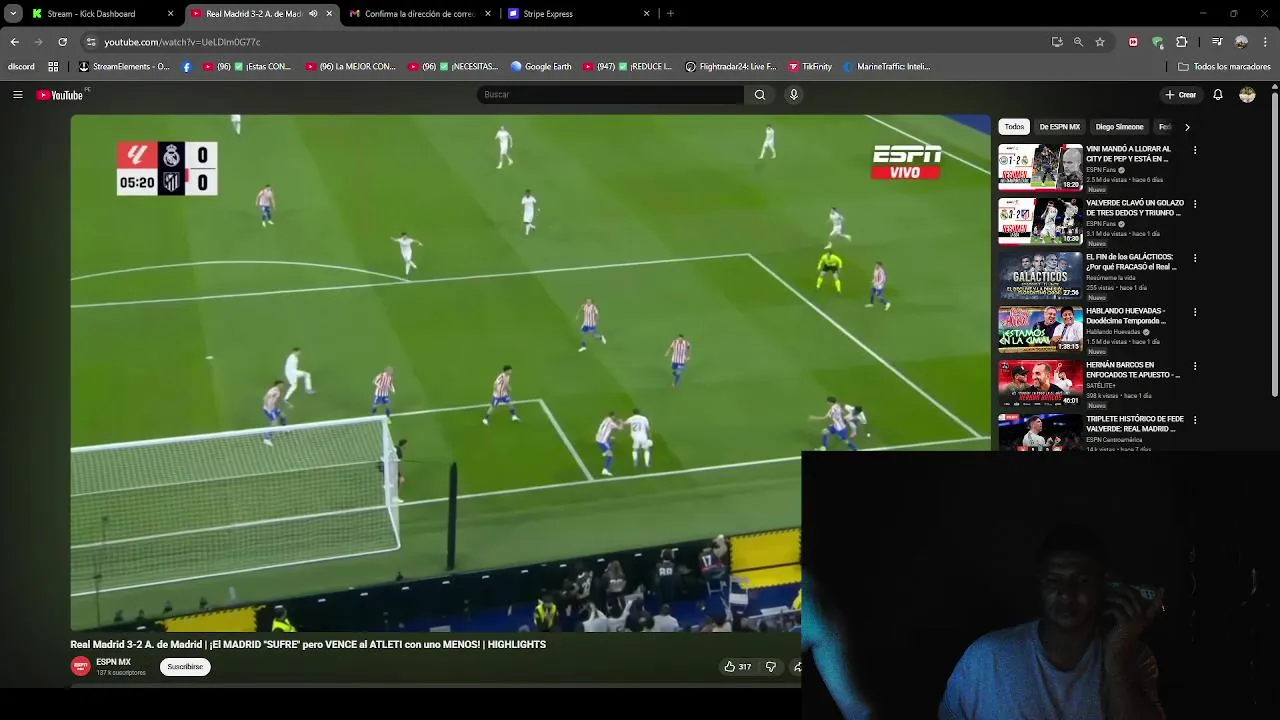
Task: Open the YouTube guide hamburger menu
Action: (17, 95)
